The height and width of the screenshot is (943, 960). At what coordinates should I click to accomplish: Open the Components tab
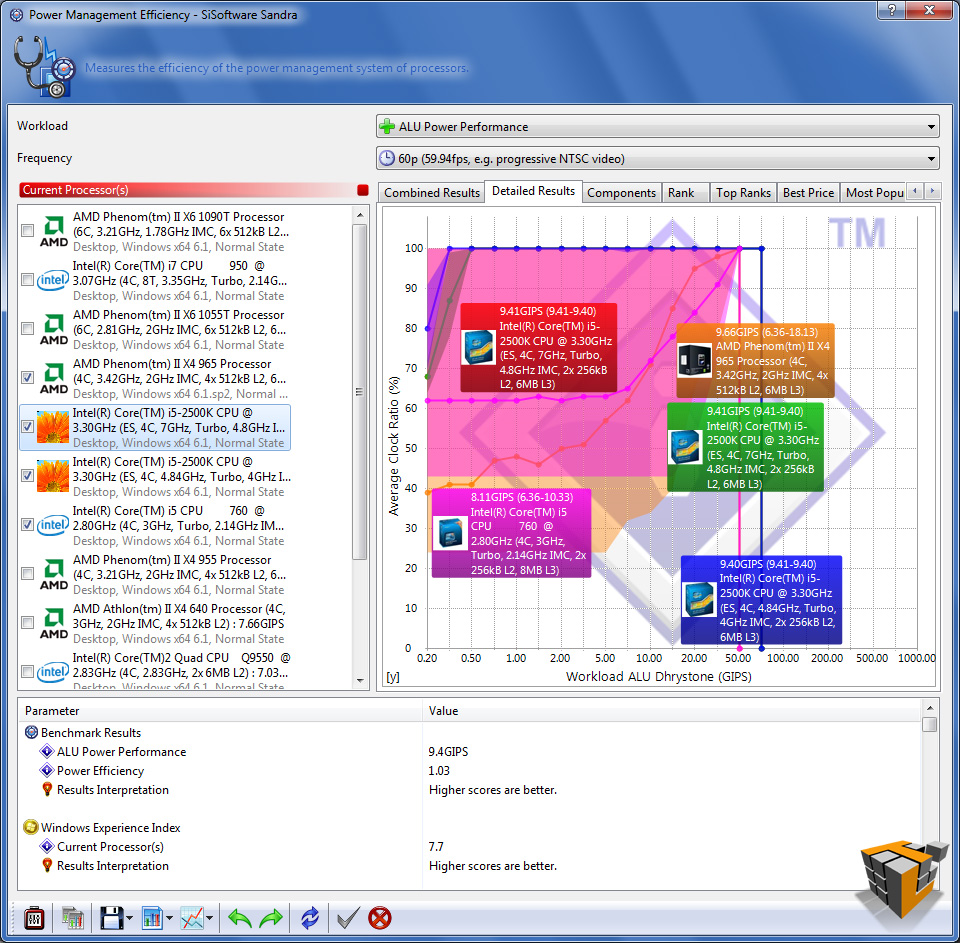[x=621, y=193]
